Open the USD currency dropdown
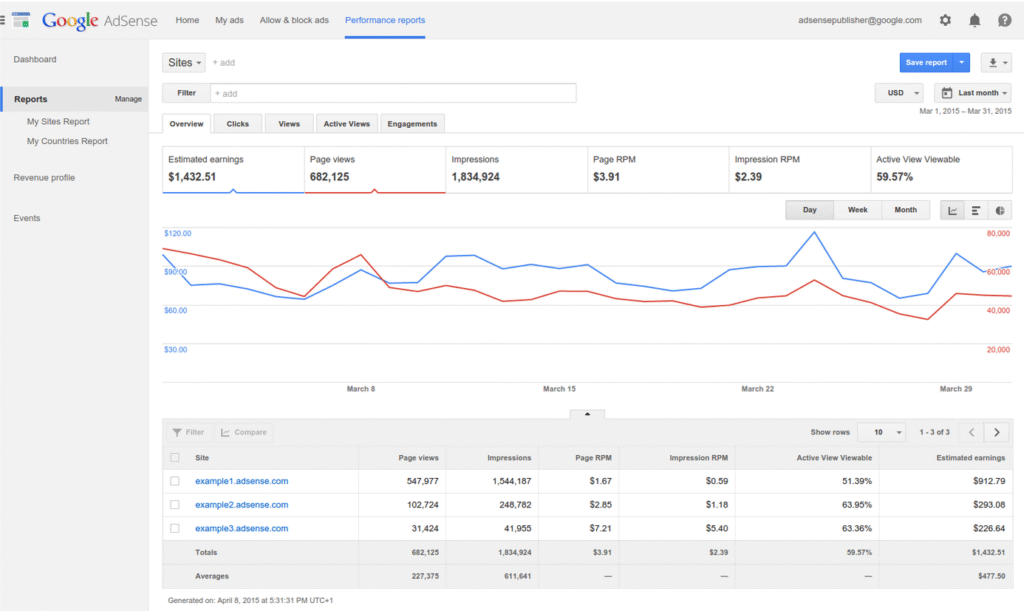The width and height of the screenshot is (1024, 611). pyautogui.click(x=899, y=93)
